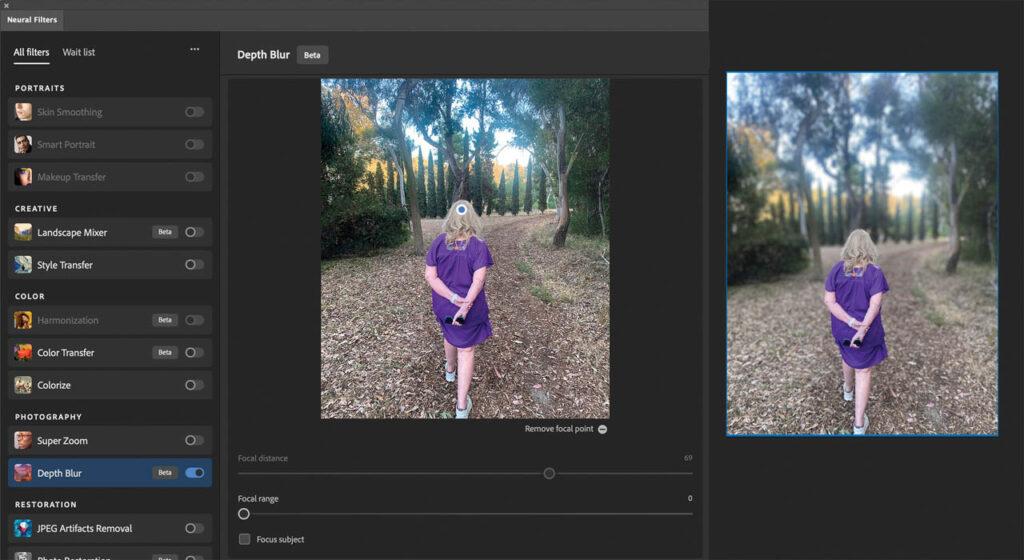Click the Harmonization filter icon

23,320
